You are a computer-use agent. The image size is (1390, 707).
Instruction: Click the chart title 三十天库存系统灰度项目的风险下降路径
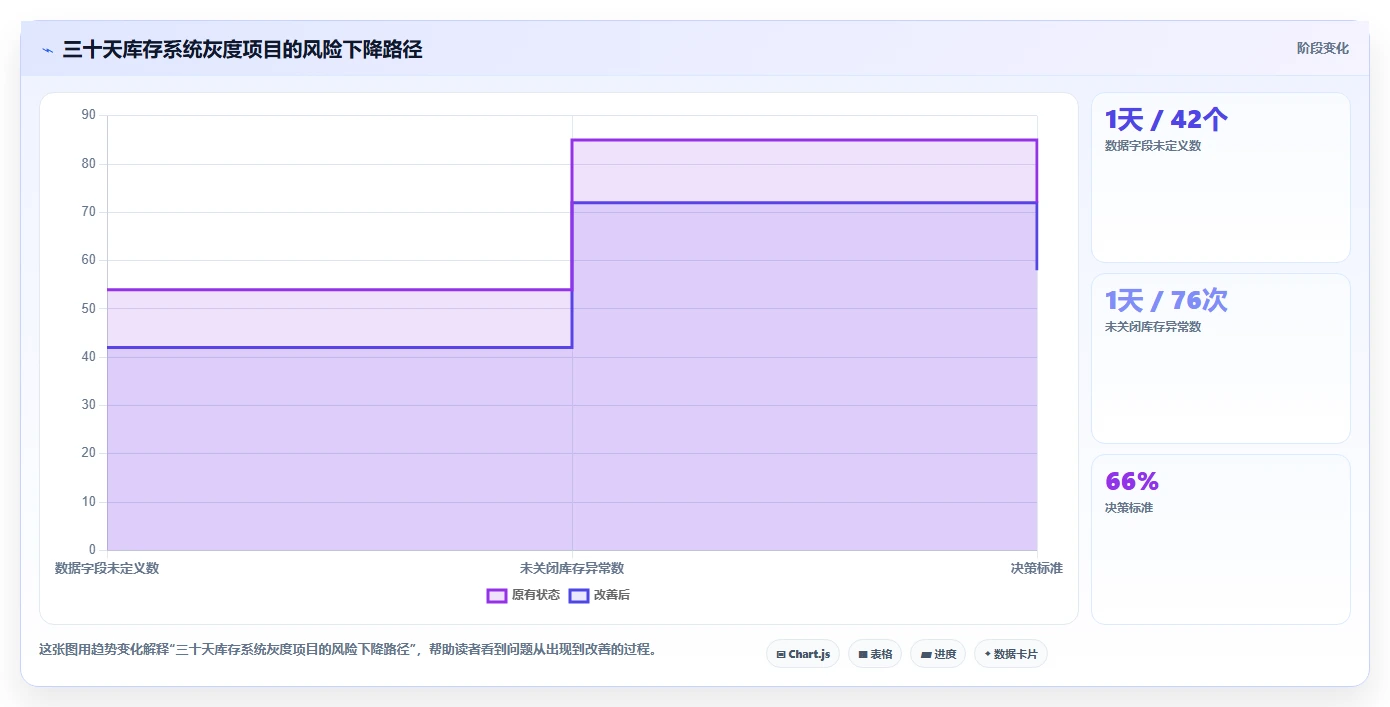coord(242,49)
